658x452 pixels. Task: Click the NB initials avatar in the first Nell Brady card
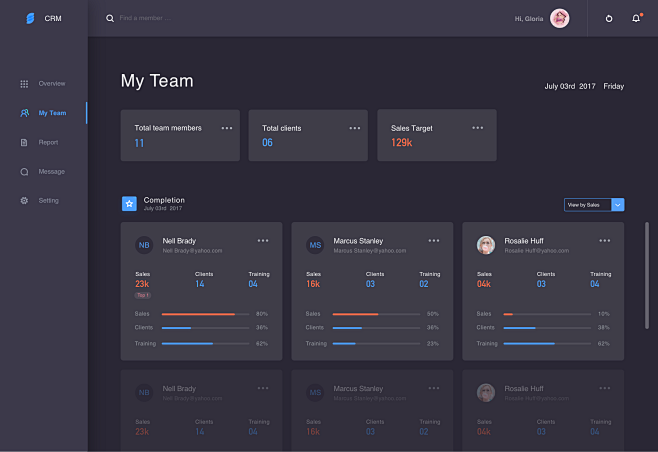[x=144, y=245]
